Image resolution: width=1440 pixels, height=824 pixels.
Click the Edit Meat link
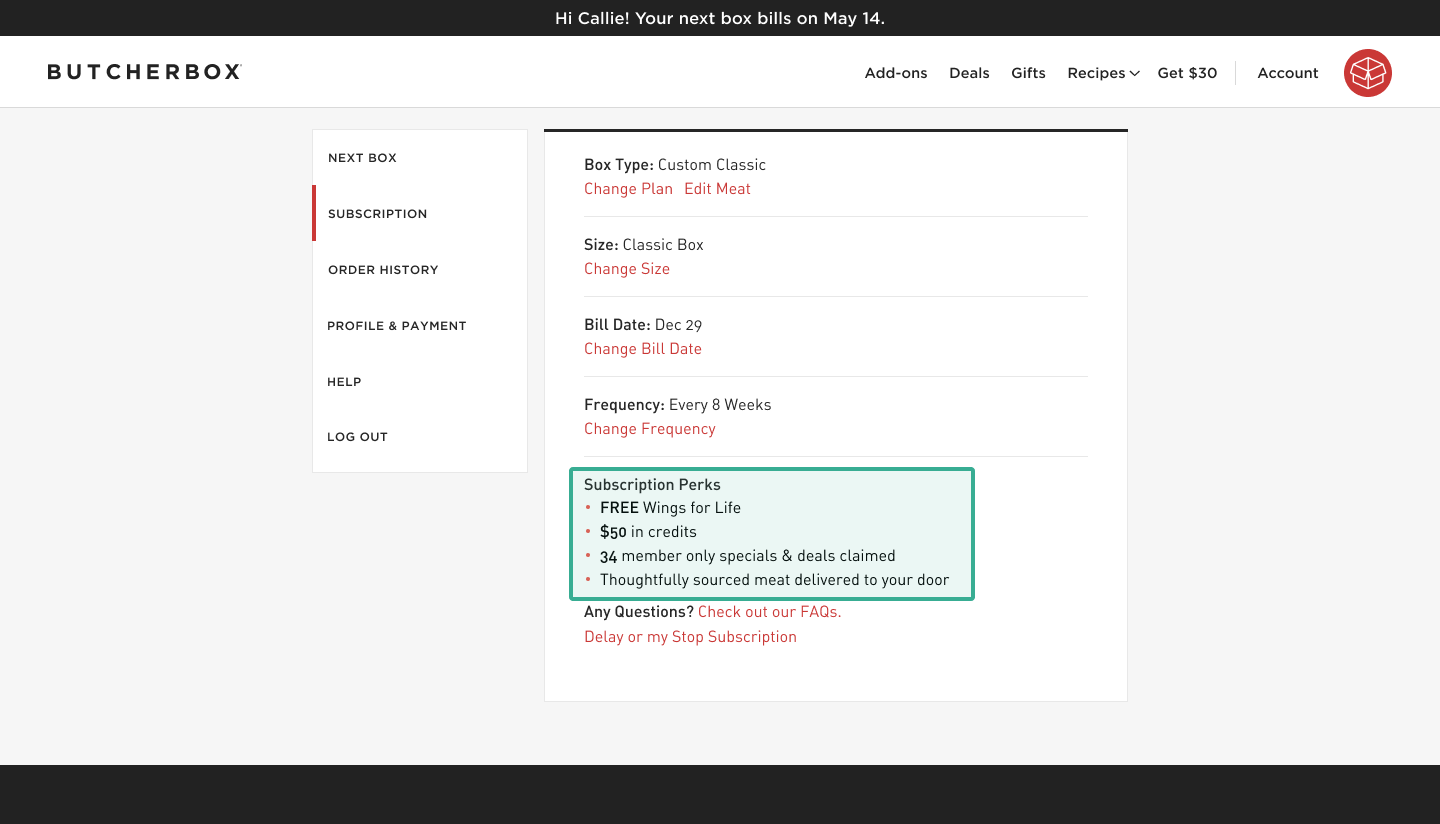717,189
